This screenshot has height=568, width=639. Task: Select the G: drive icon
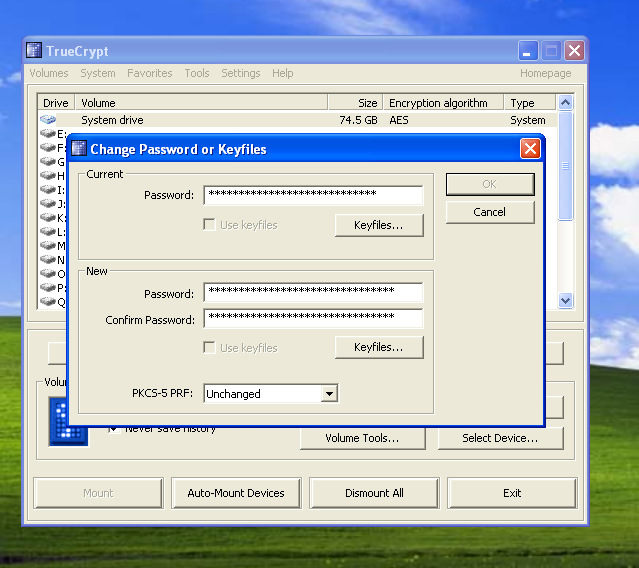[x=48, y=161]
